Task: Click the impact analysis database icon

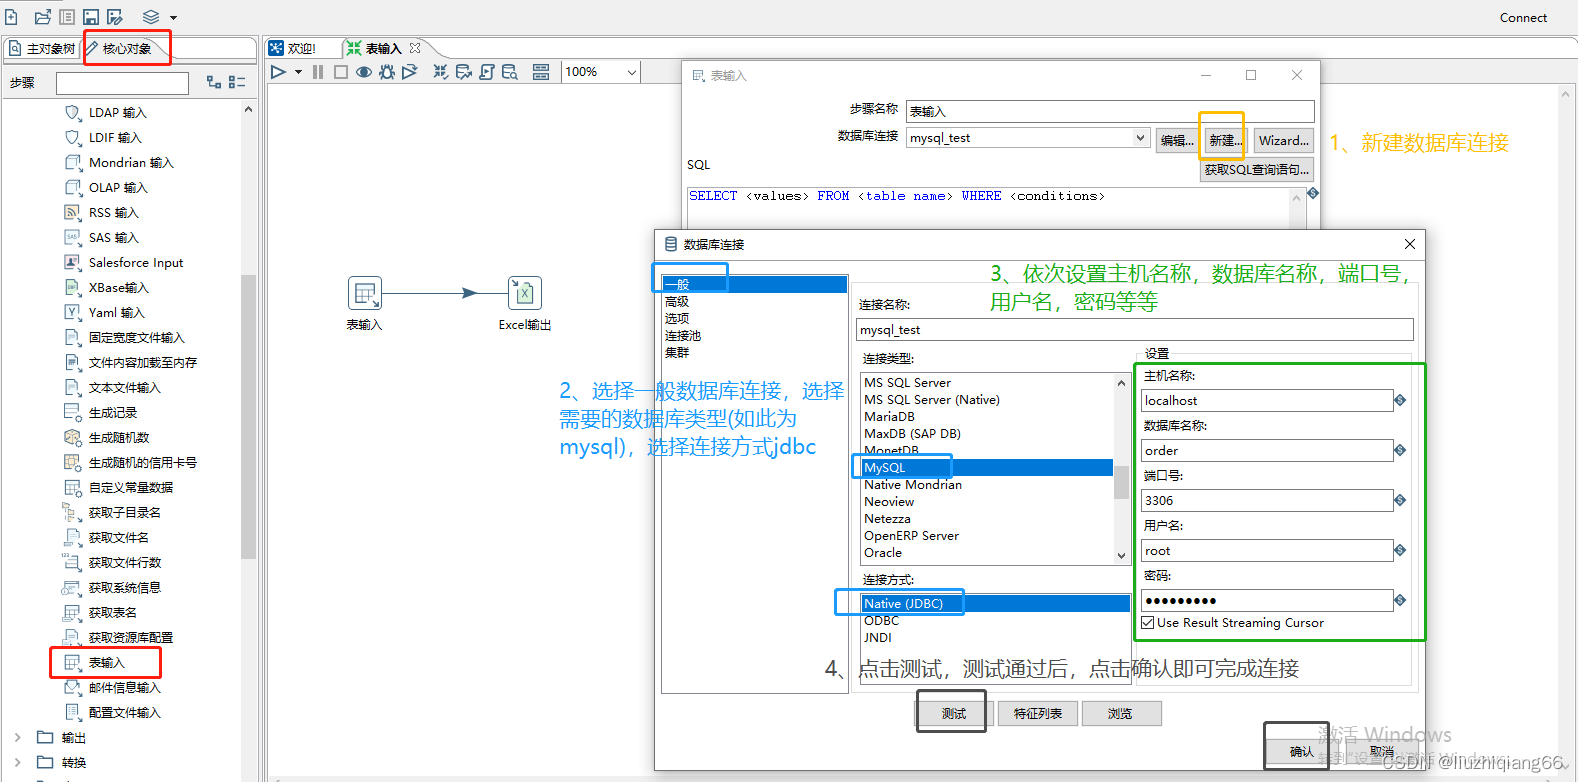Action: pos(464,72)
